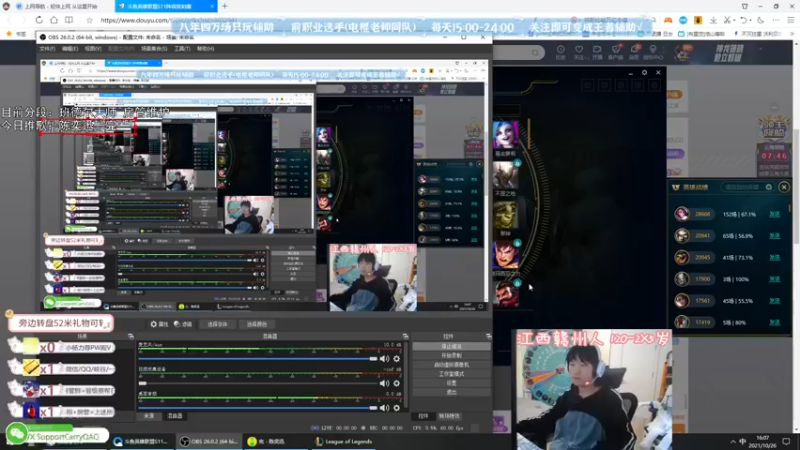Image resolution: width=800 pixels, height=450 pixels.
Task: Open Douyu messages icon
Action: click(634, 52)
